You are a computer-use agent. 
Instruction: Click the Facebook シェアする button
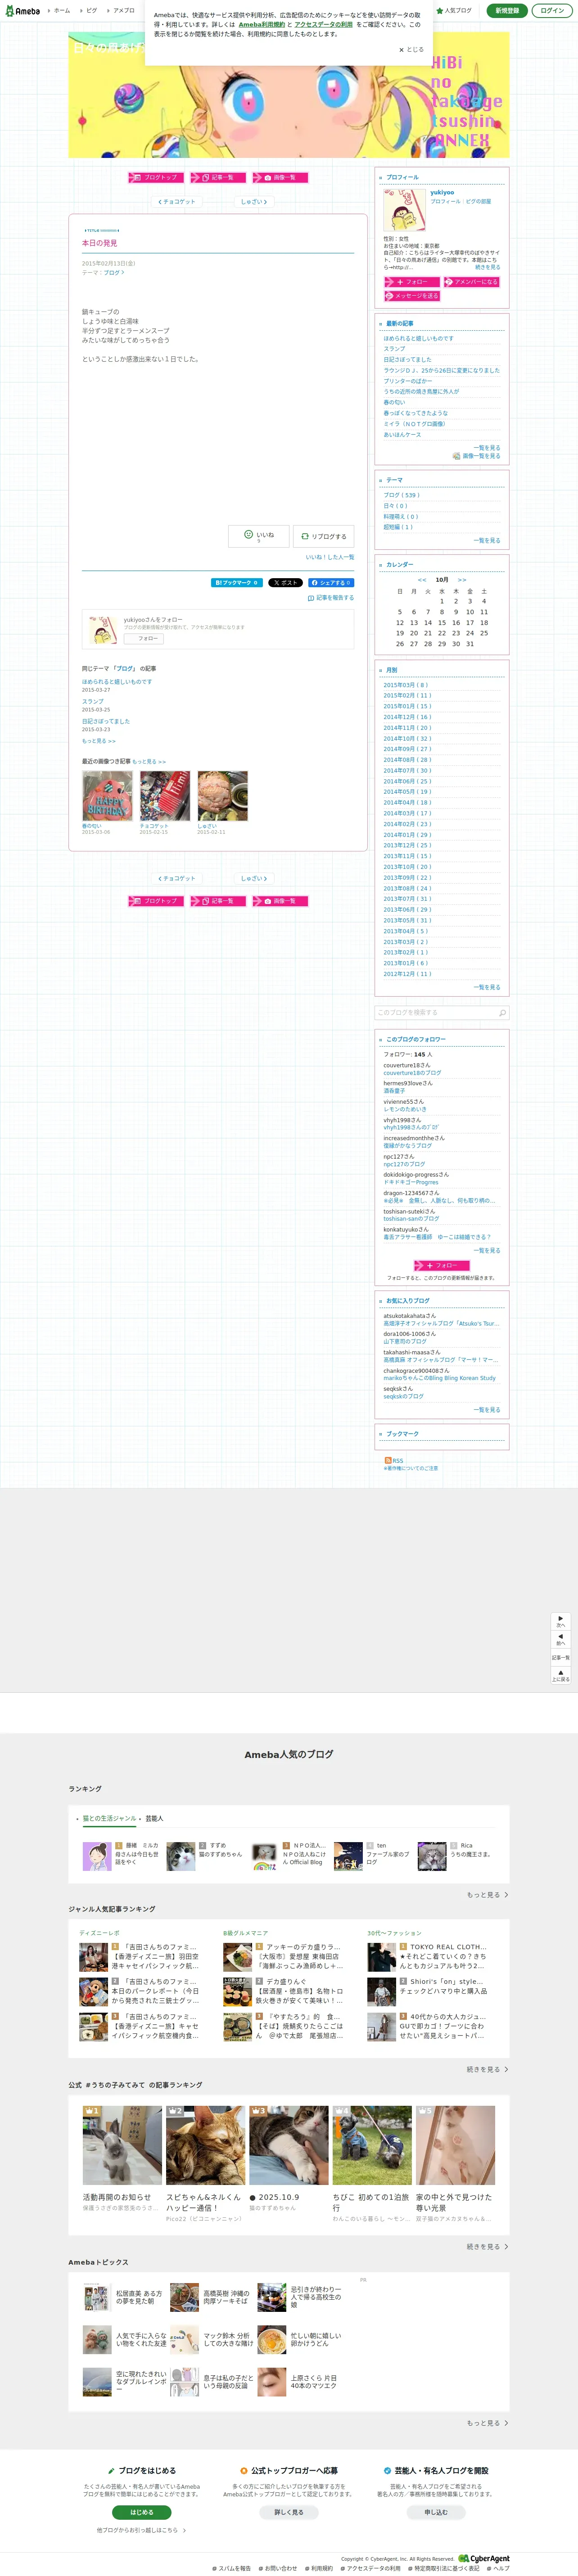click(331, 583)
